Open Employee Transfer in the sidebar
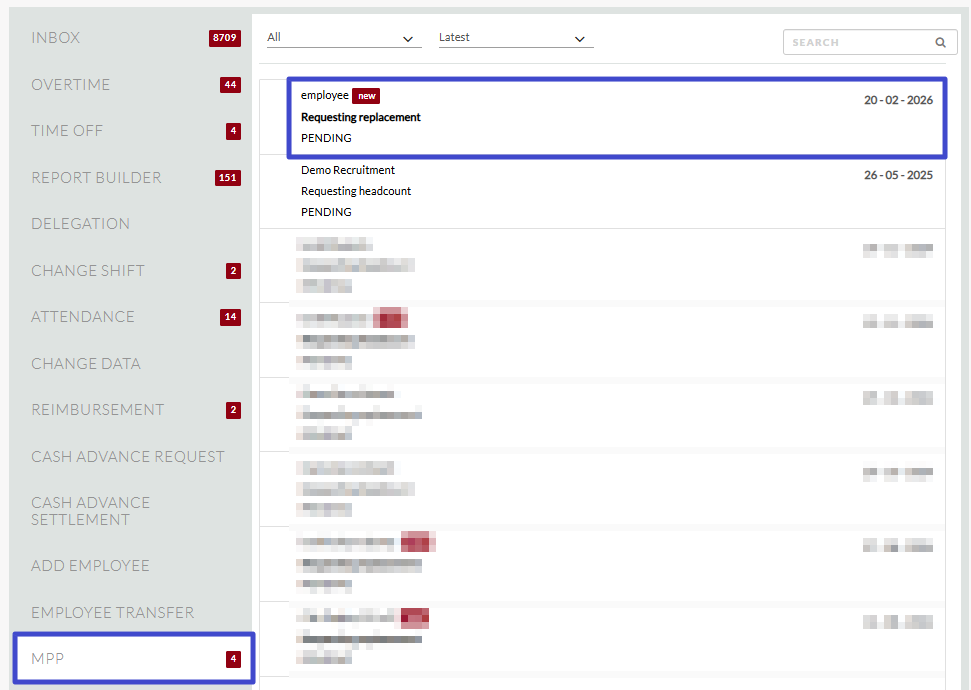Screen dimensions: 971x690 point(112,613)
